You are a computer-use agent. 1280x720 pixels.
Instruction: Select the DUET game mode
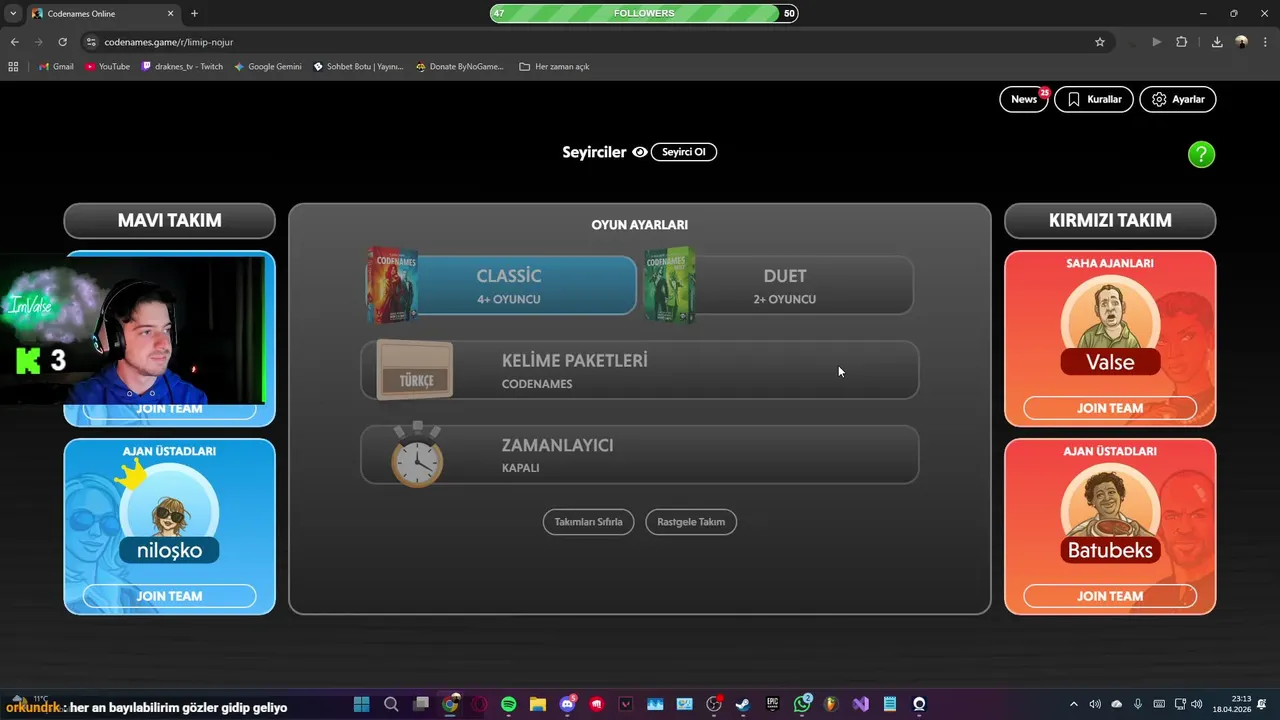point(779,285)
